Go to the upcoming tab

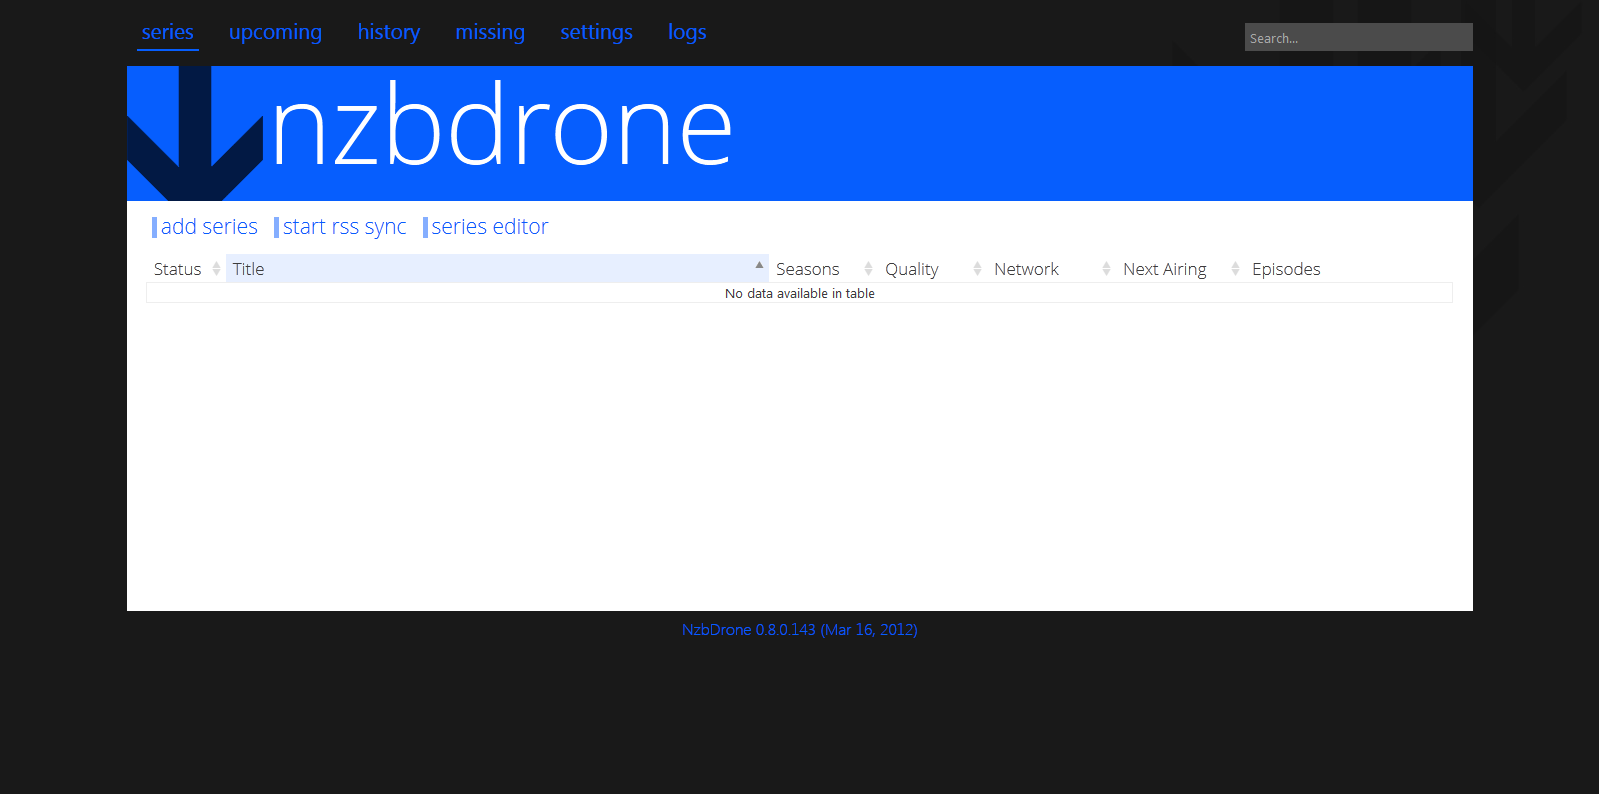pos(275,32)
